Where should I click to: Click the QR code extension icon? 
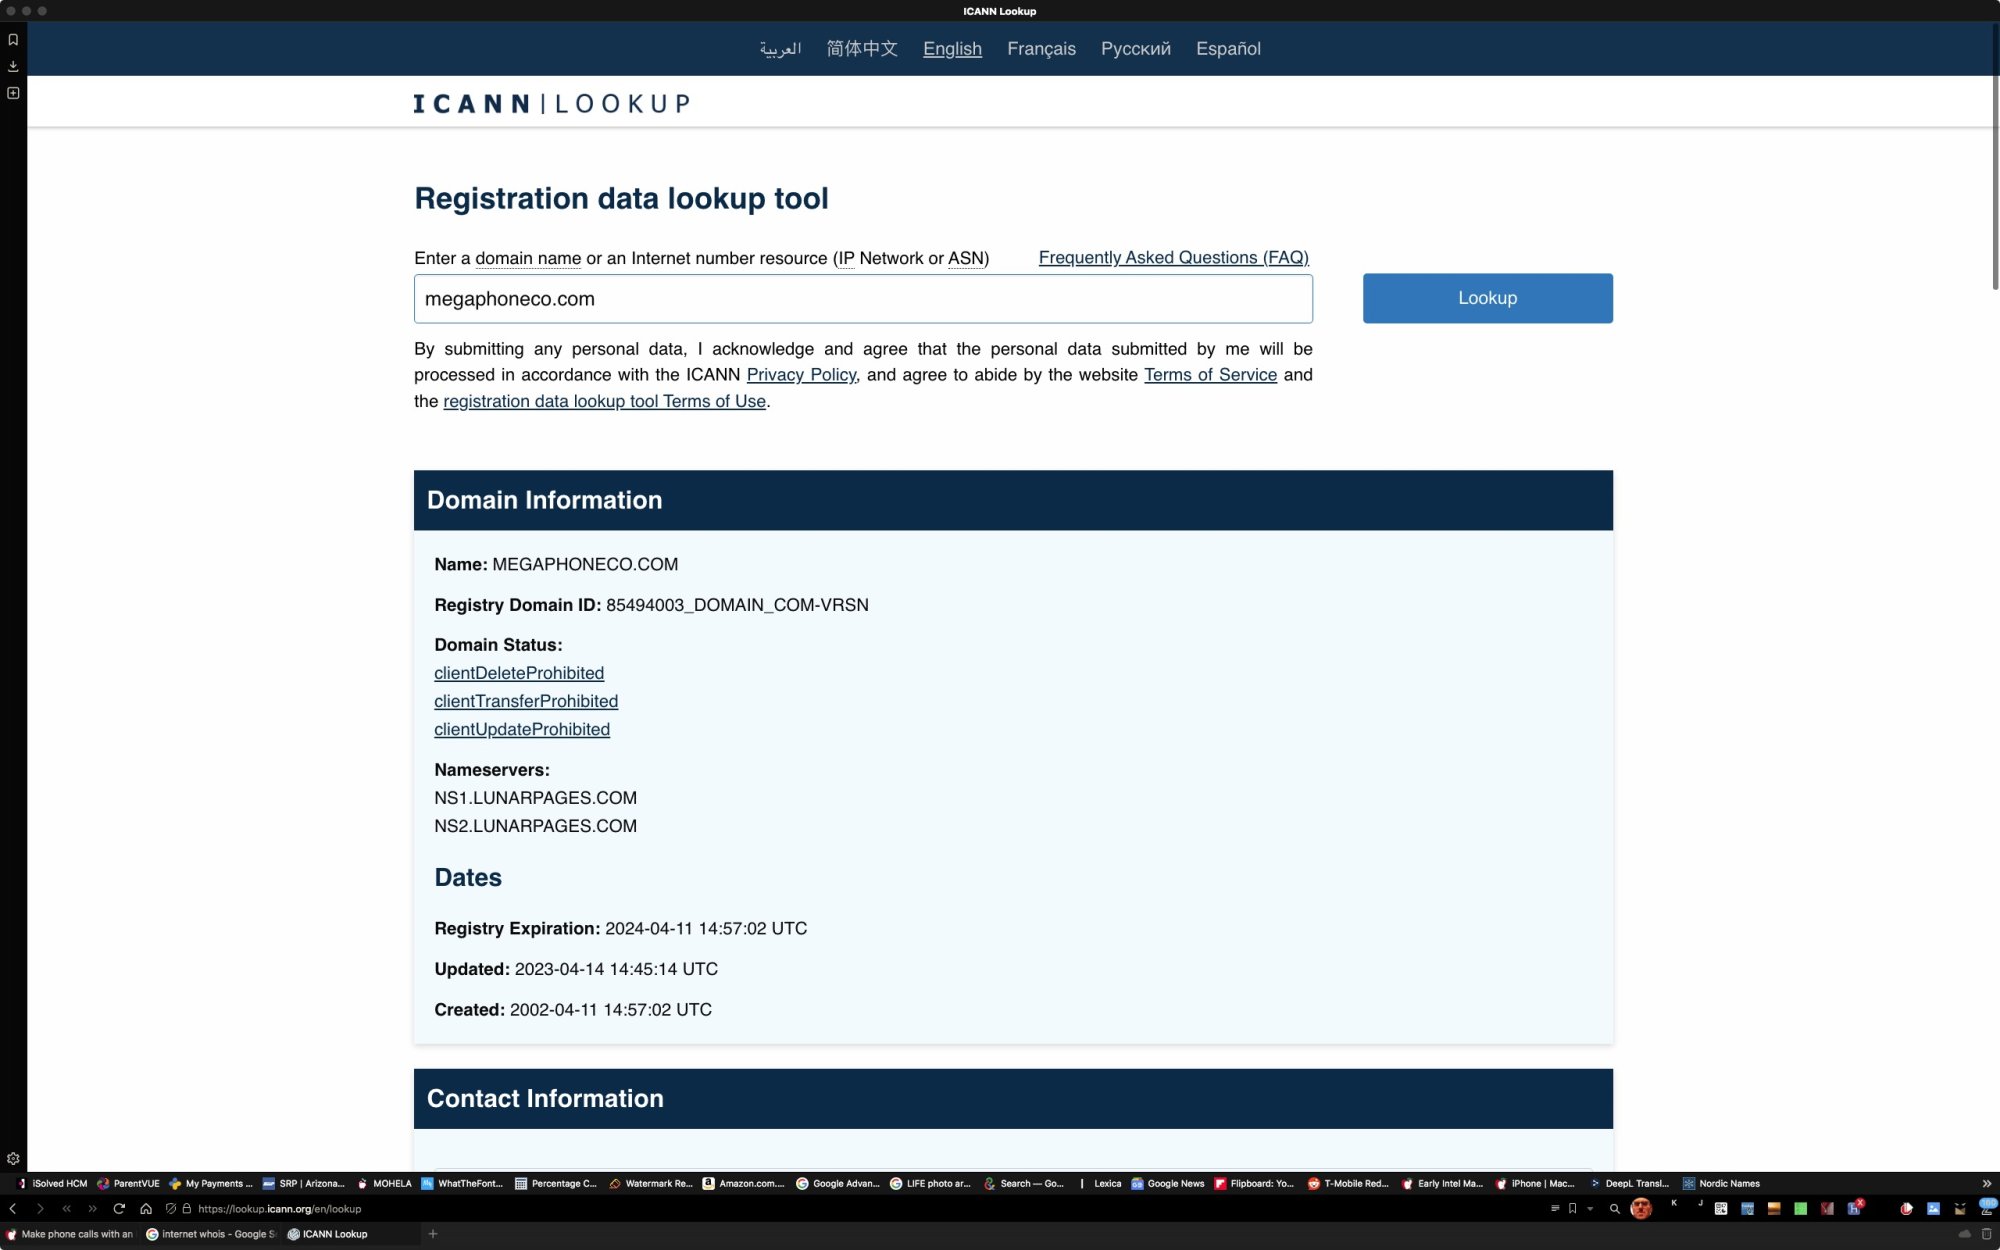point(1721,1208)
